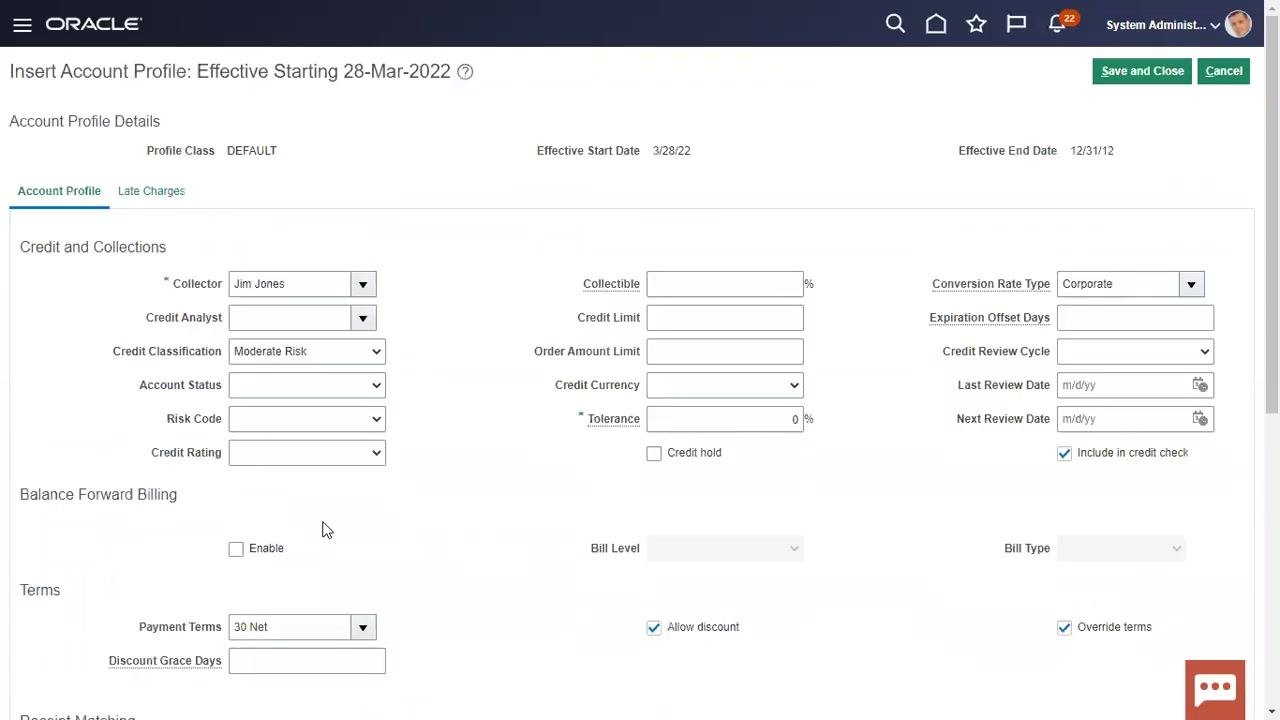Click the Collectible percentage input field
Image resolution: width=1280 pixels, height=720 pixels.
click(x=725, y=284)
